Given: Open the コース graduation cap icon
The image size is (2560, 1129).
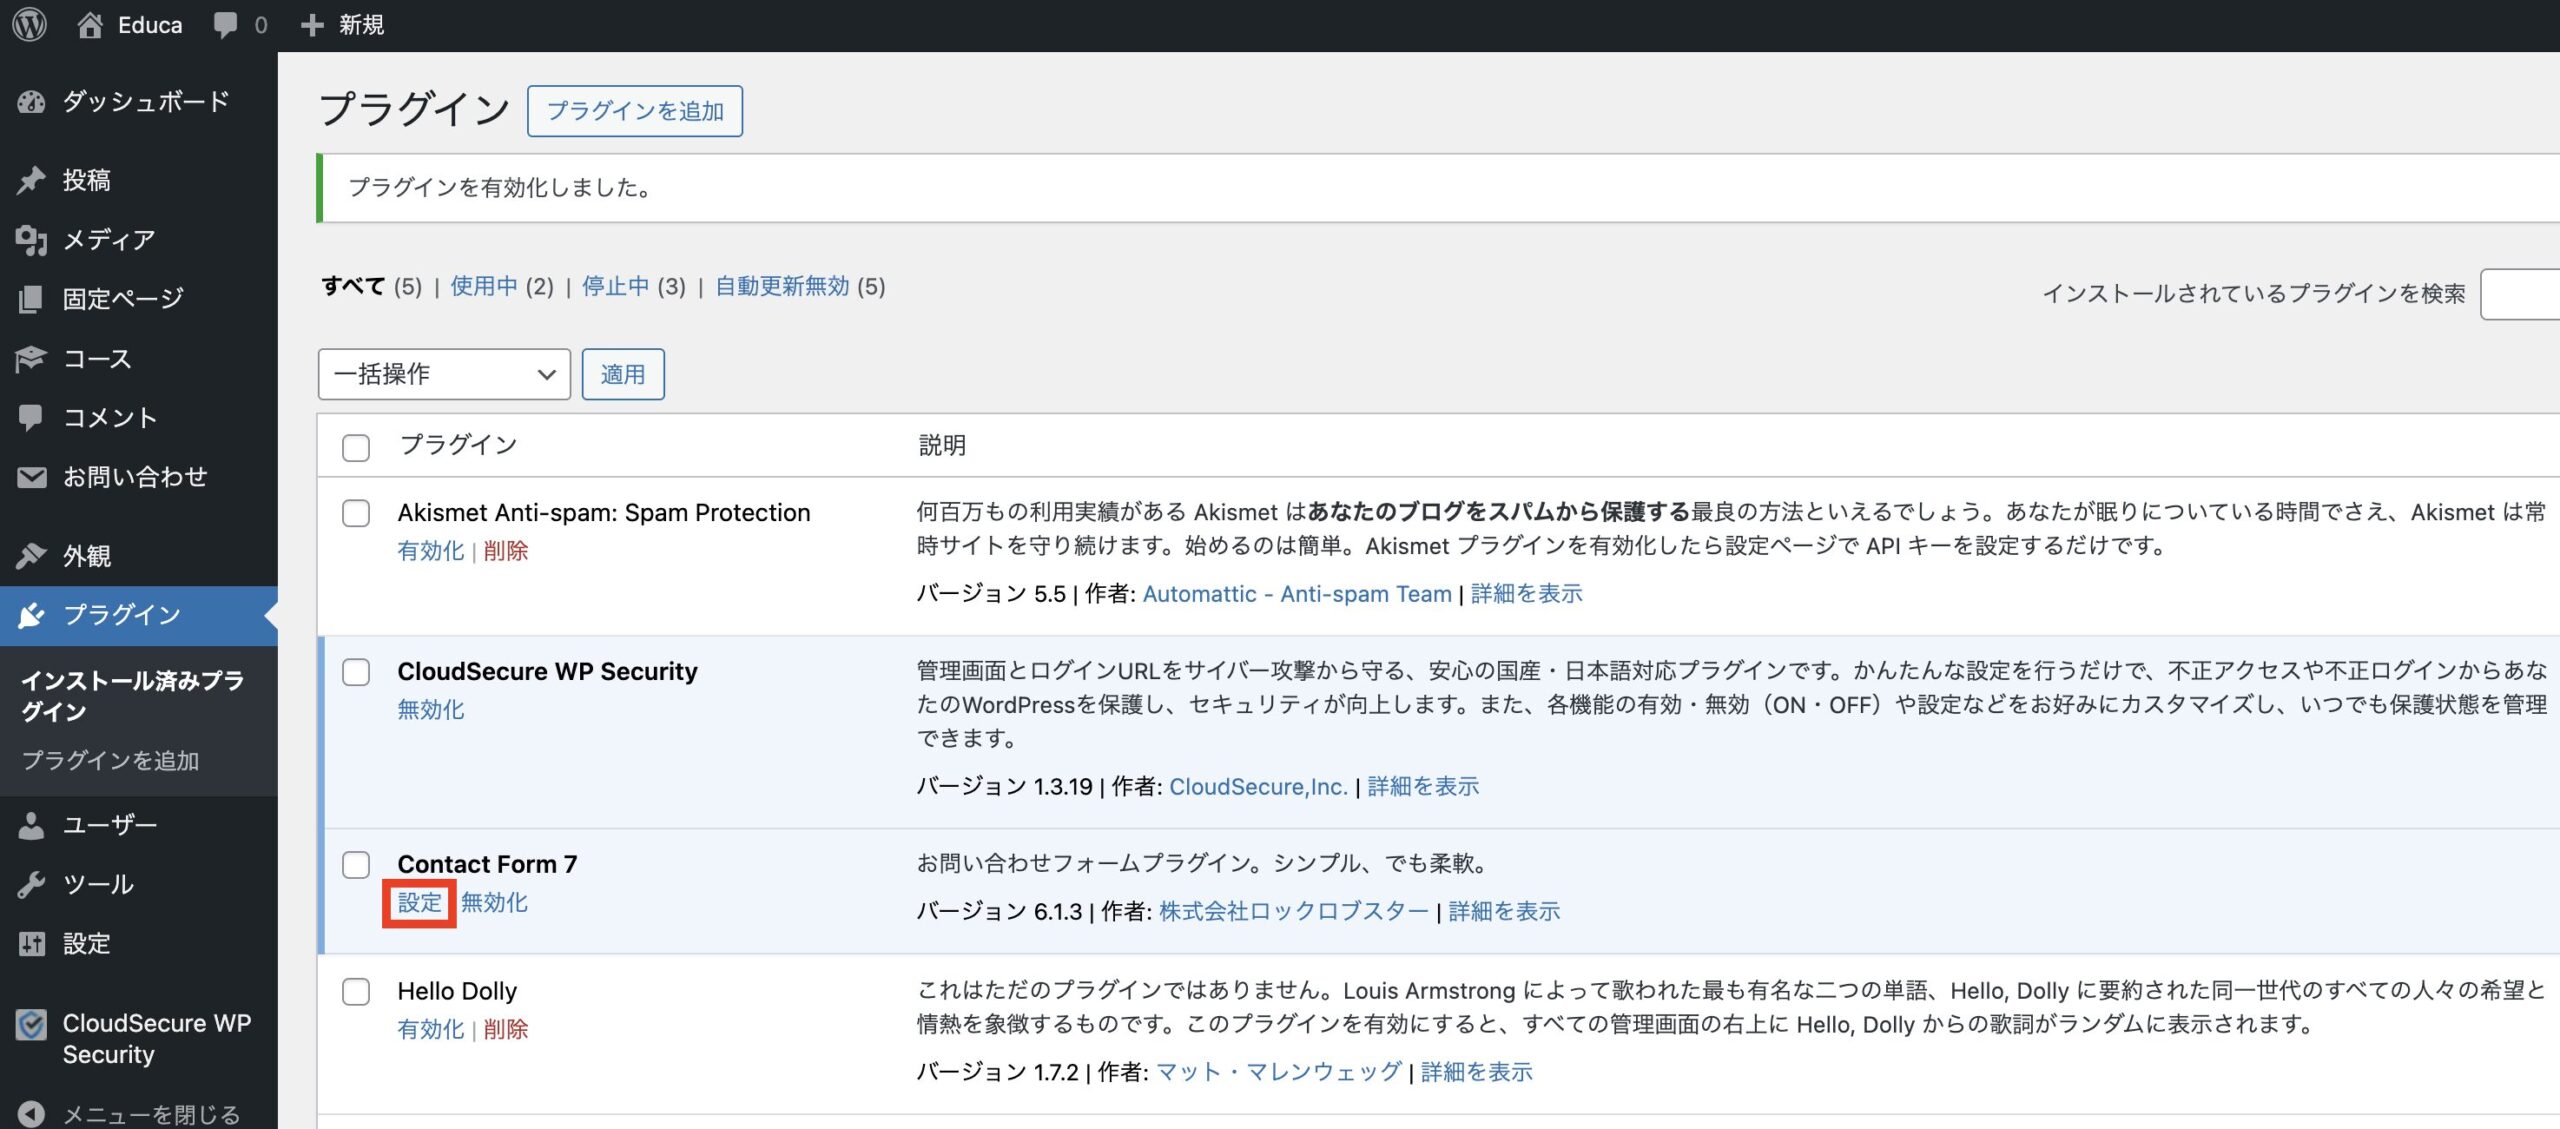Looking at the screenshot, I should click(x=32, y=359).
